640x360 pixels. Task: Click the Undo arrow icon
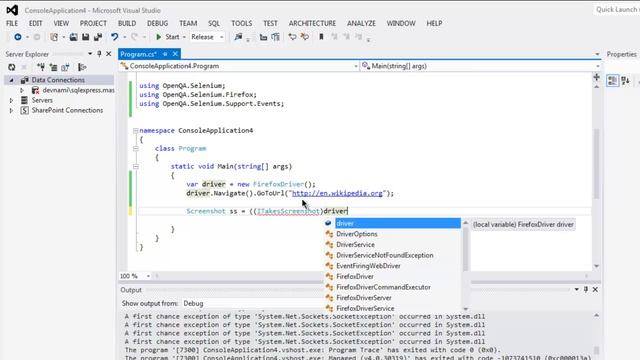coord(115,37)
